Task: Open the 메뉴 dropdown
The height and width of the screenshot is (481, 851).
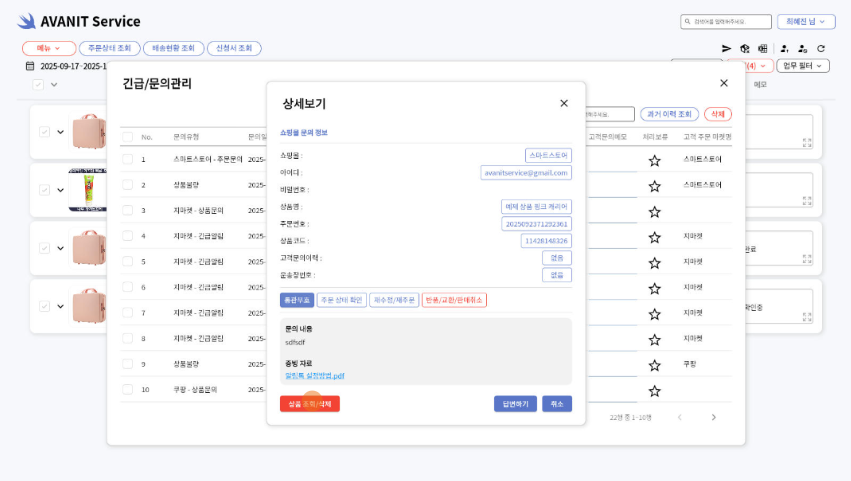Action: [48, 48]
